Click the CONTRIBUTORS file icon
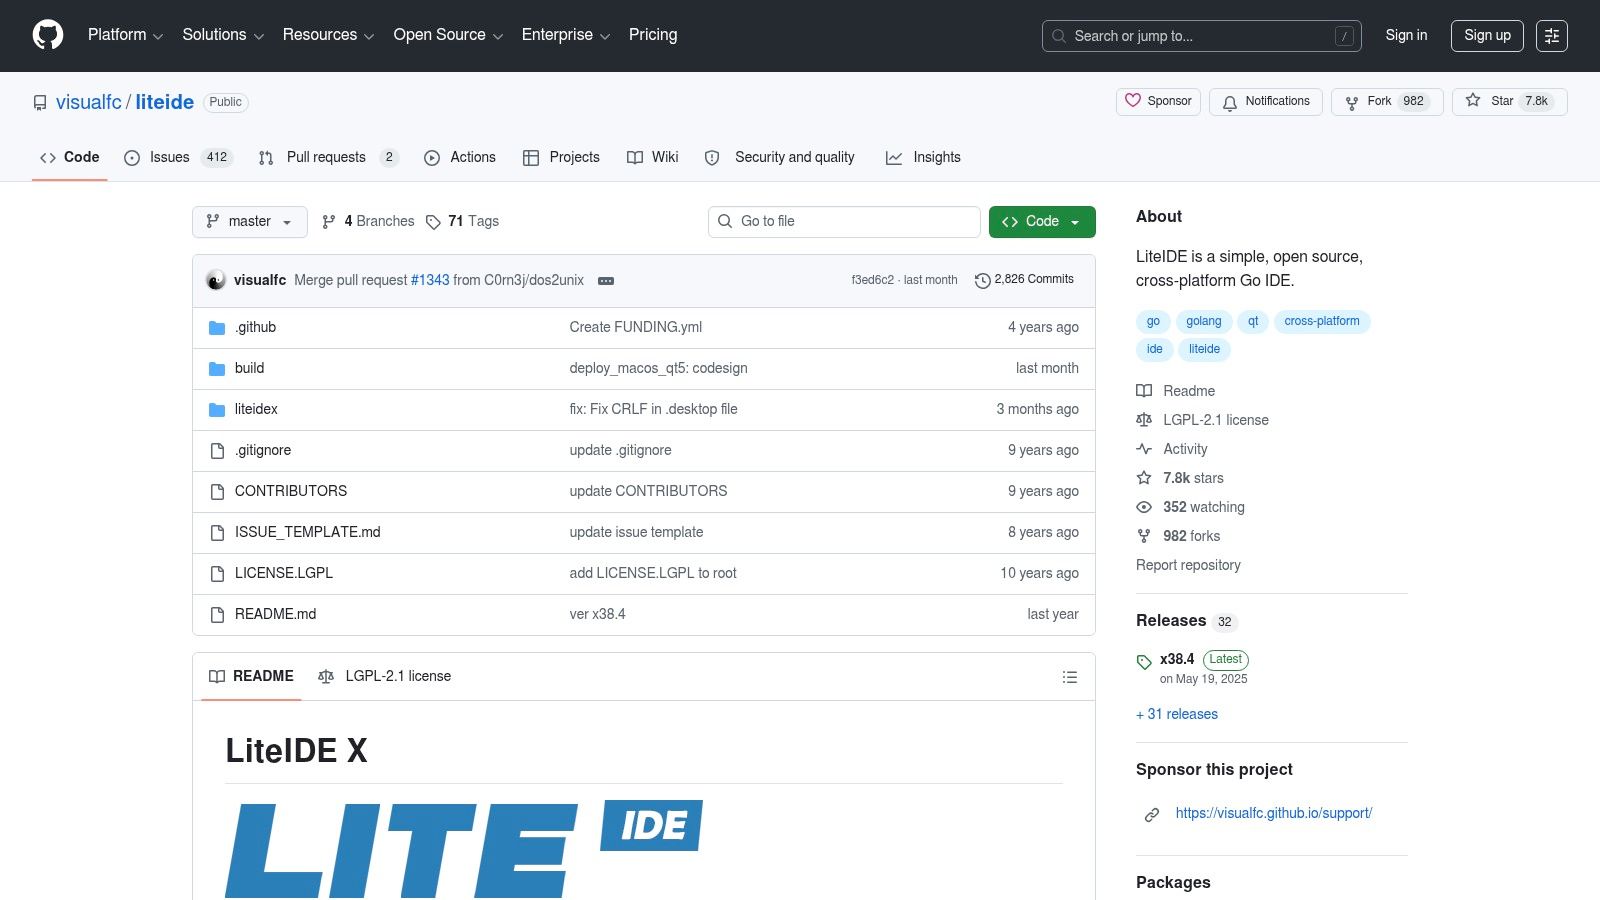The image size is (1600, 900). (217, 492)
